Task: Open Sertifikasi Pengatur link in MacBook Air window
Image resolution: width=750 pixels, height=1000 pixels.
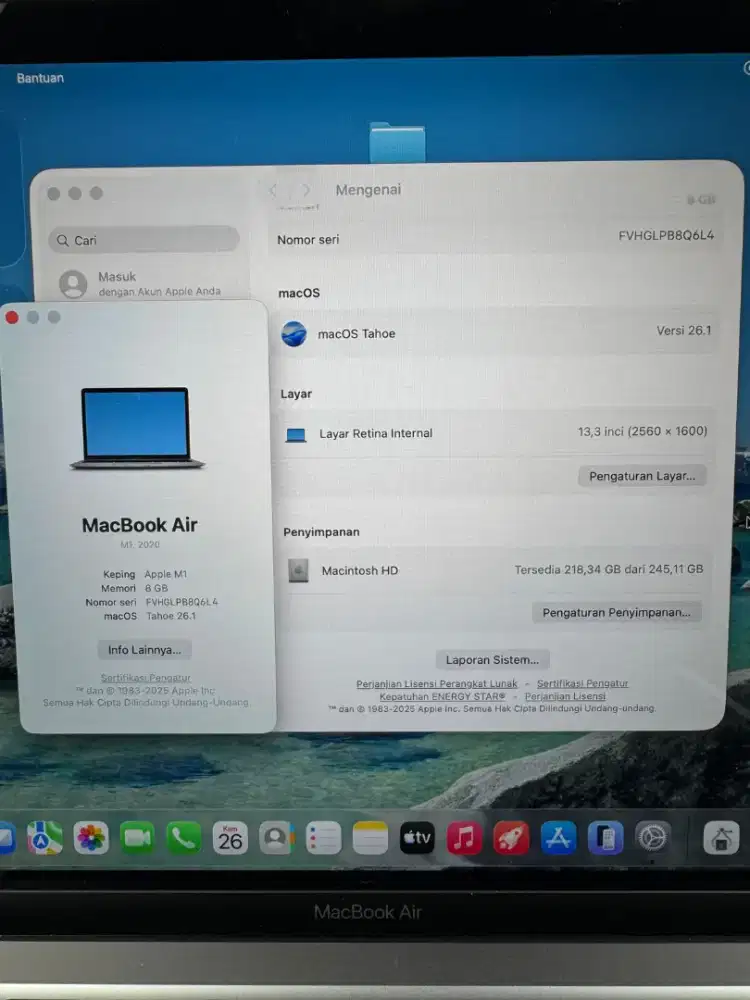Action: tap(145, 677)
